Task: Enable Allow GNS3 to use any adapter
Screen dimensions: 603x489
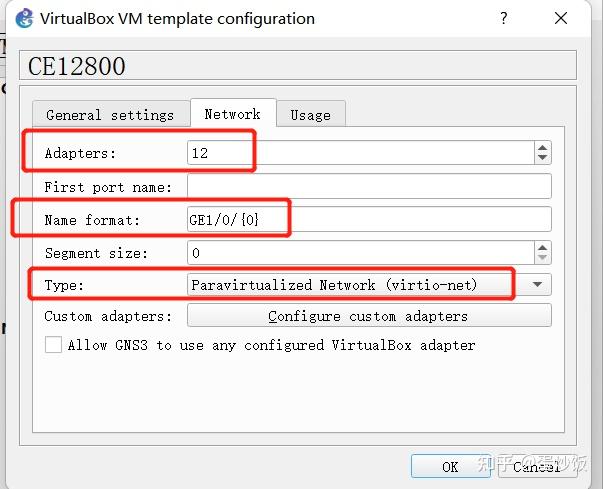Action: coord(53,345)
